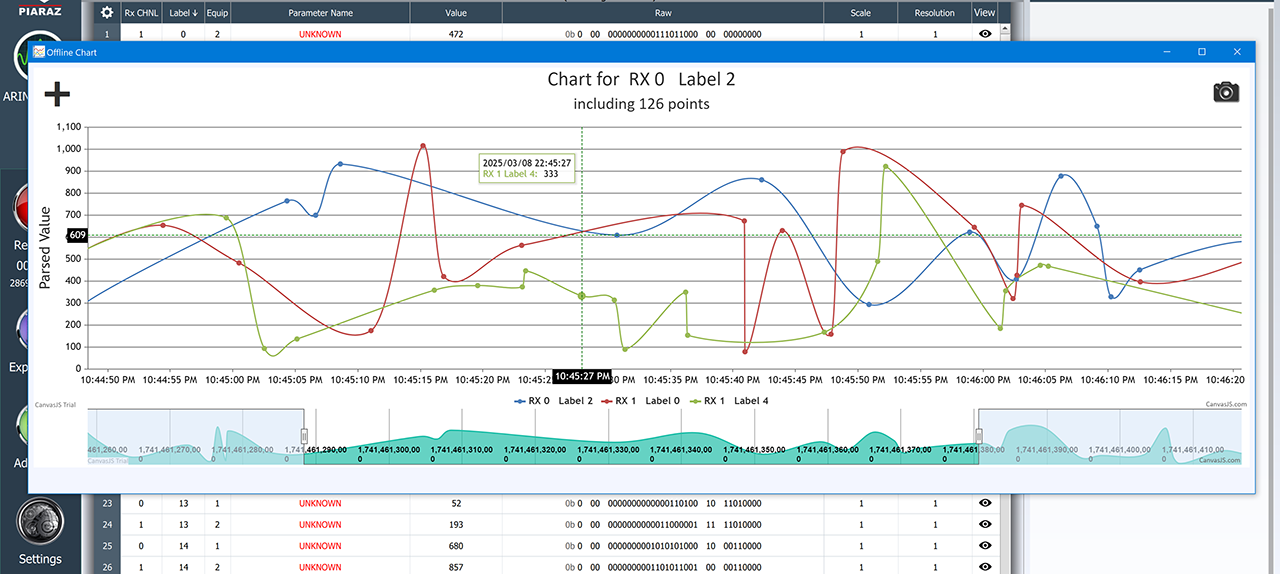Viewport: 1280px width, 574px height.
Task: Open Settings from the left sidebar
Action: 40,531
